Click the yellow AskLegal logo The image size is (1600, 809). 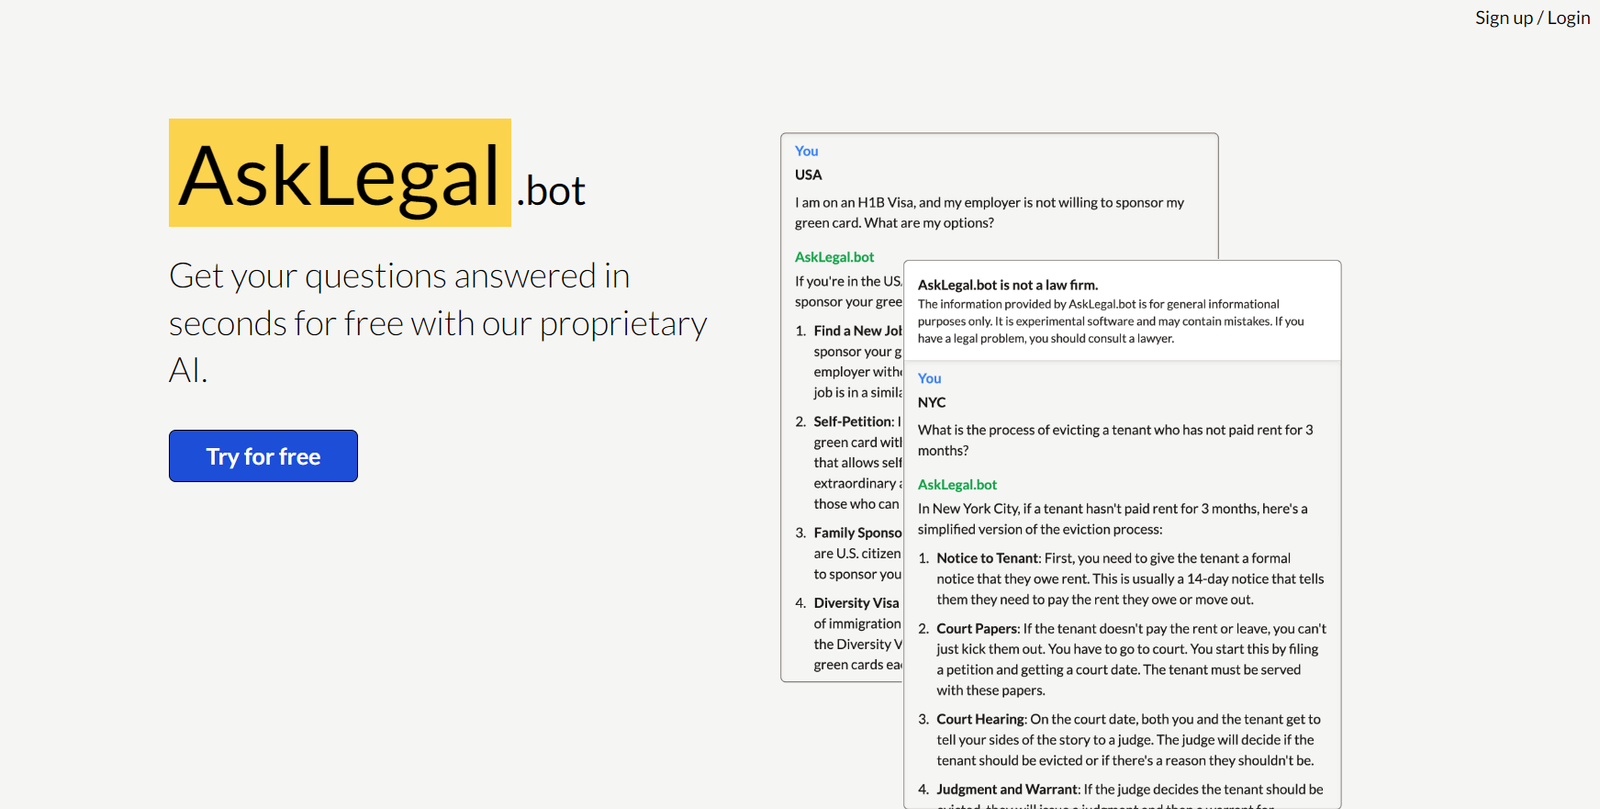click(x=339, y=174)
